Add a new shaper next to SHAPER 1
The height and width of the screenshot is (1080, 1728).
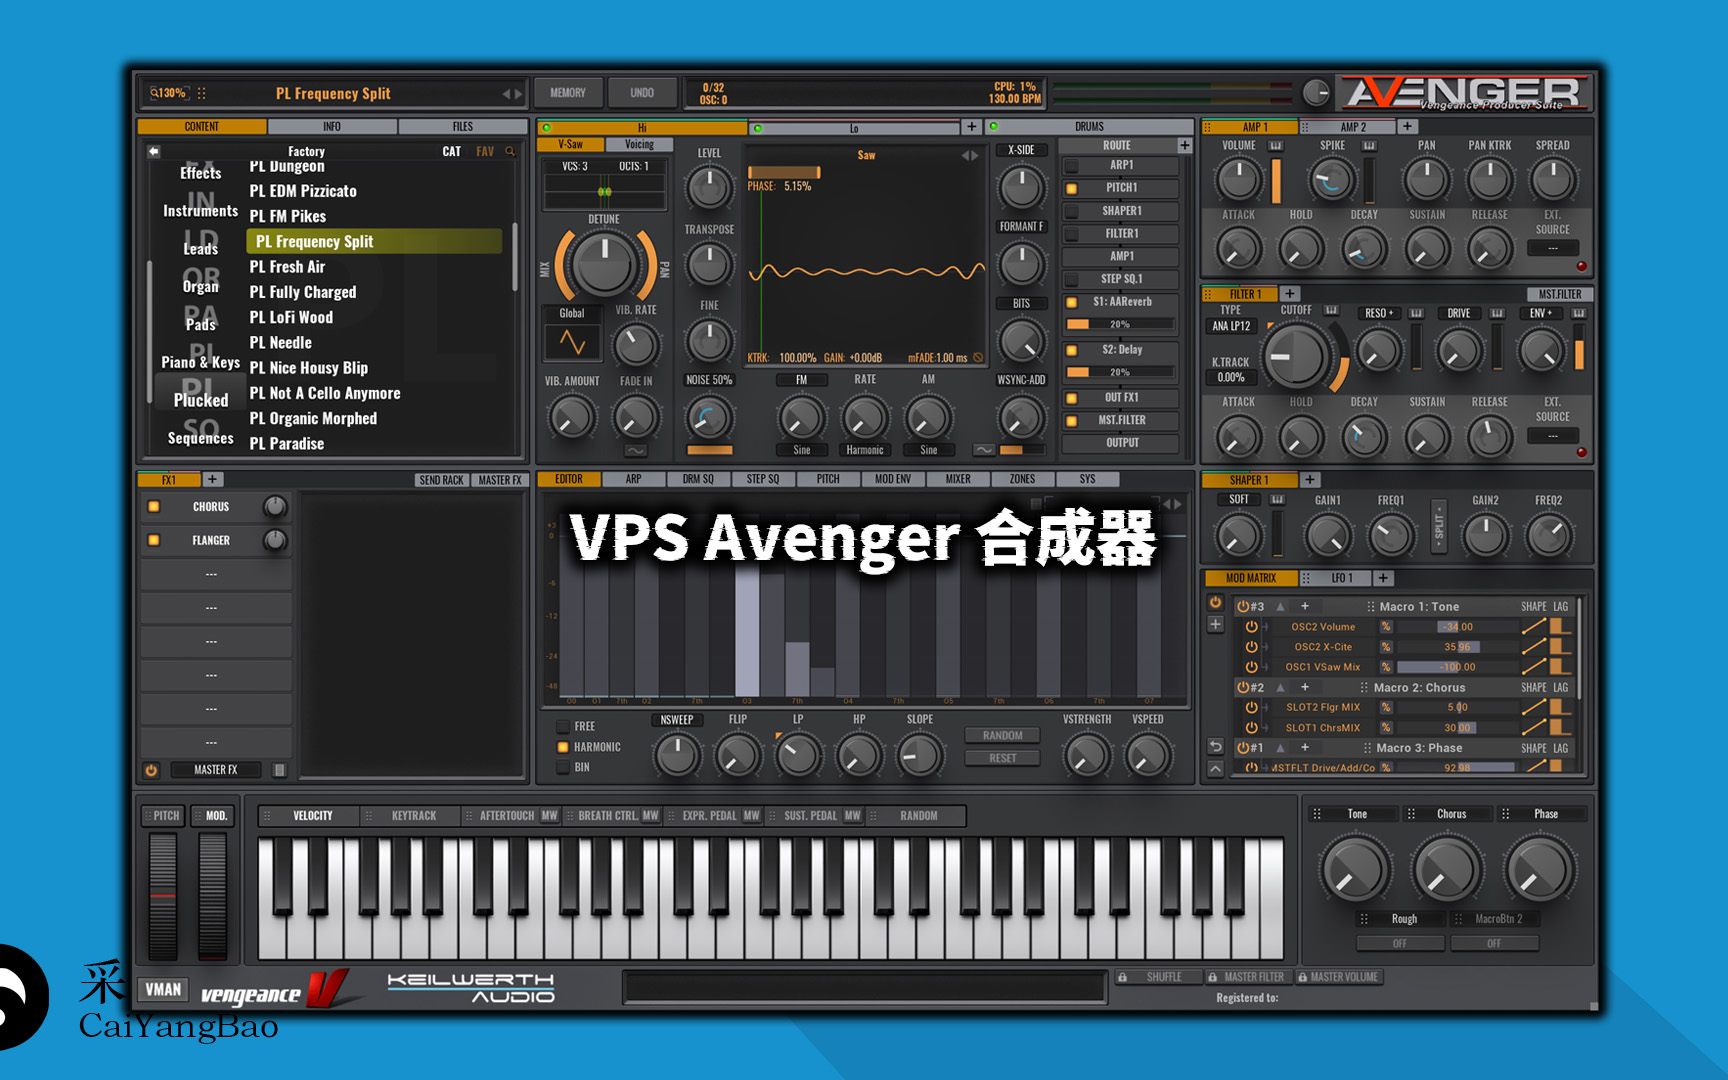tap(1310, 480)
